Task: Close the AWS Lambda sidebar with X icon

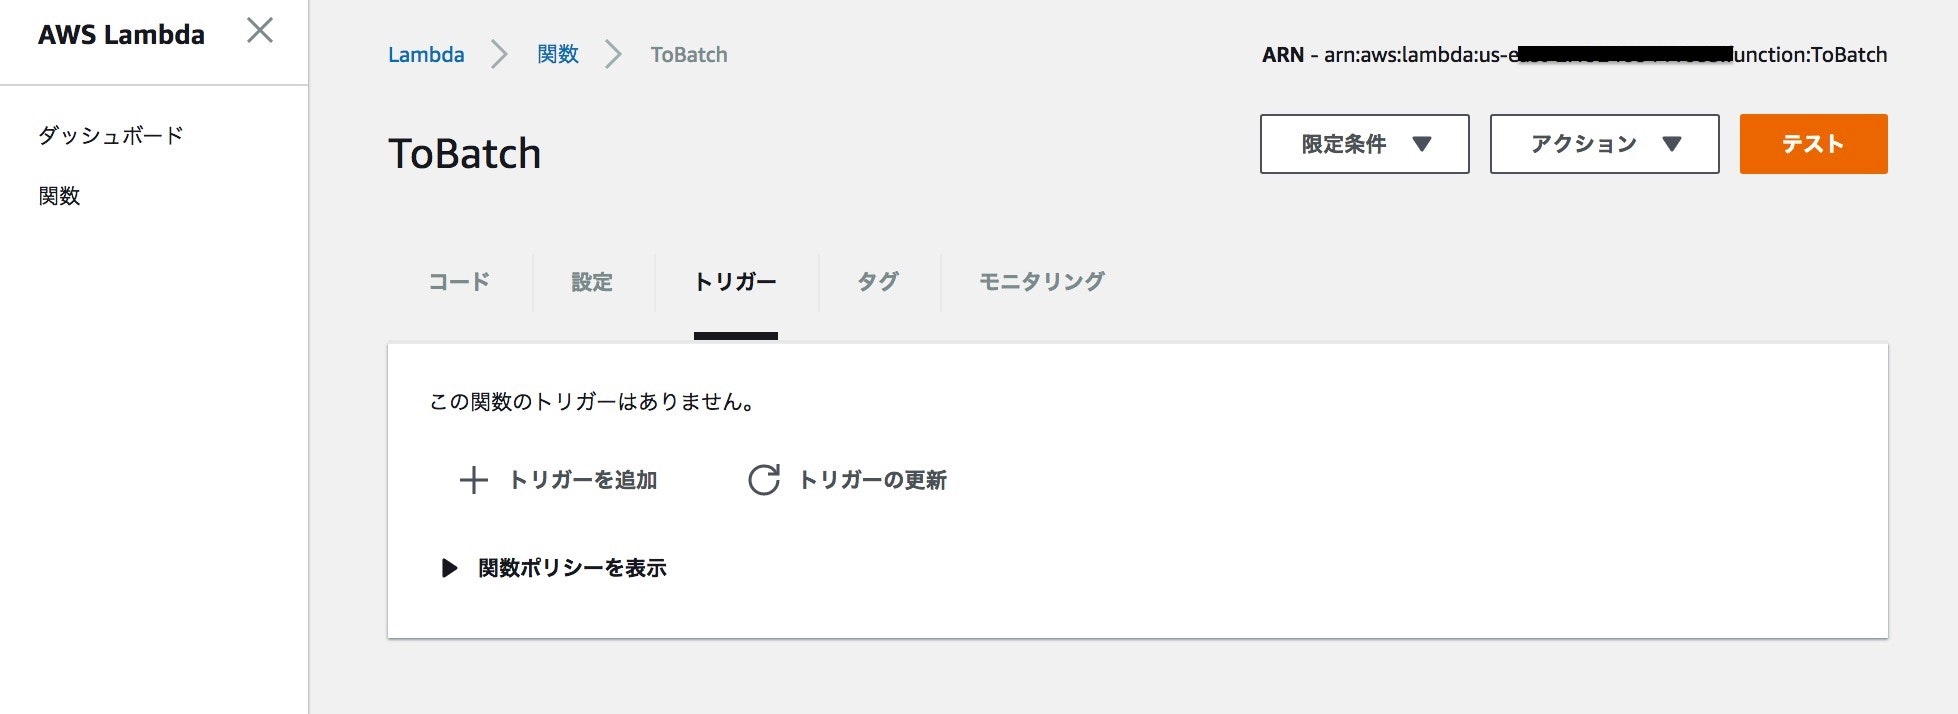Action: pyautogui.click(x=260, y=31)
